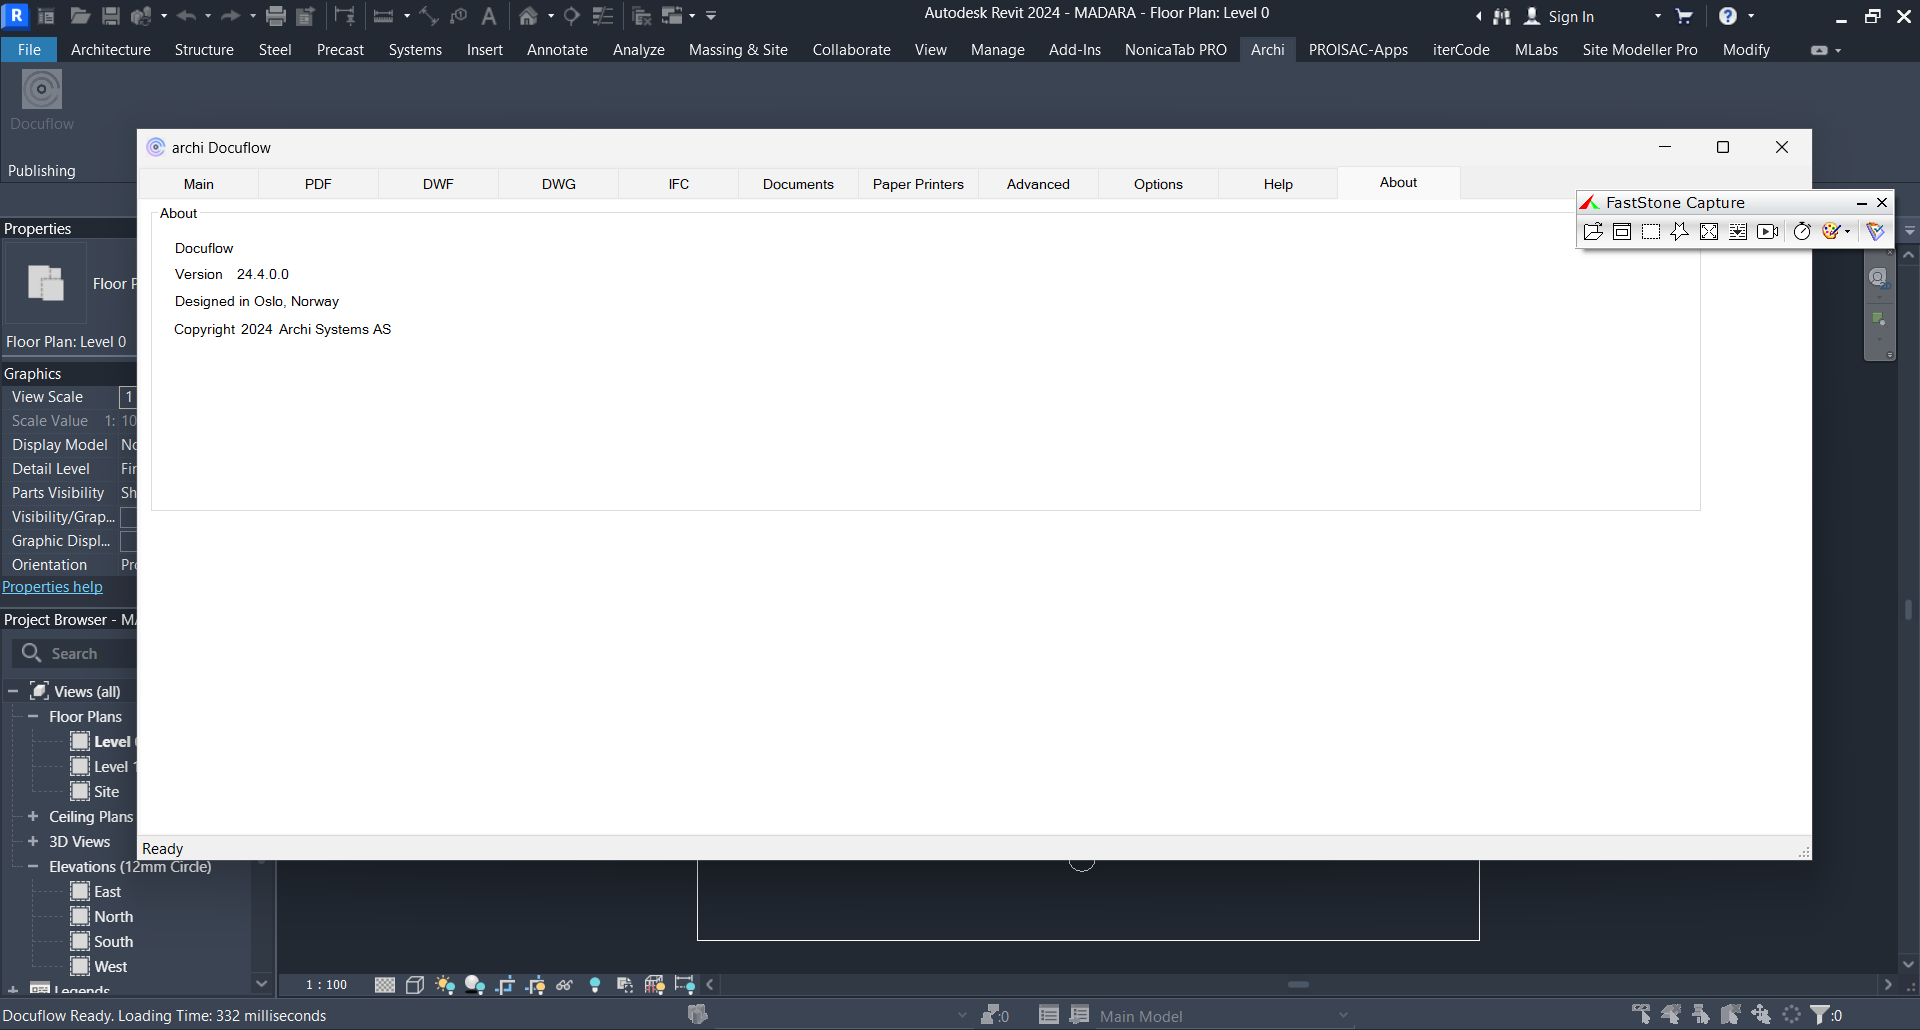Click FastStone Capture Freehand Region icon
1920x1030 pixels.
click(x=1680, y=232)
